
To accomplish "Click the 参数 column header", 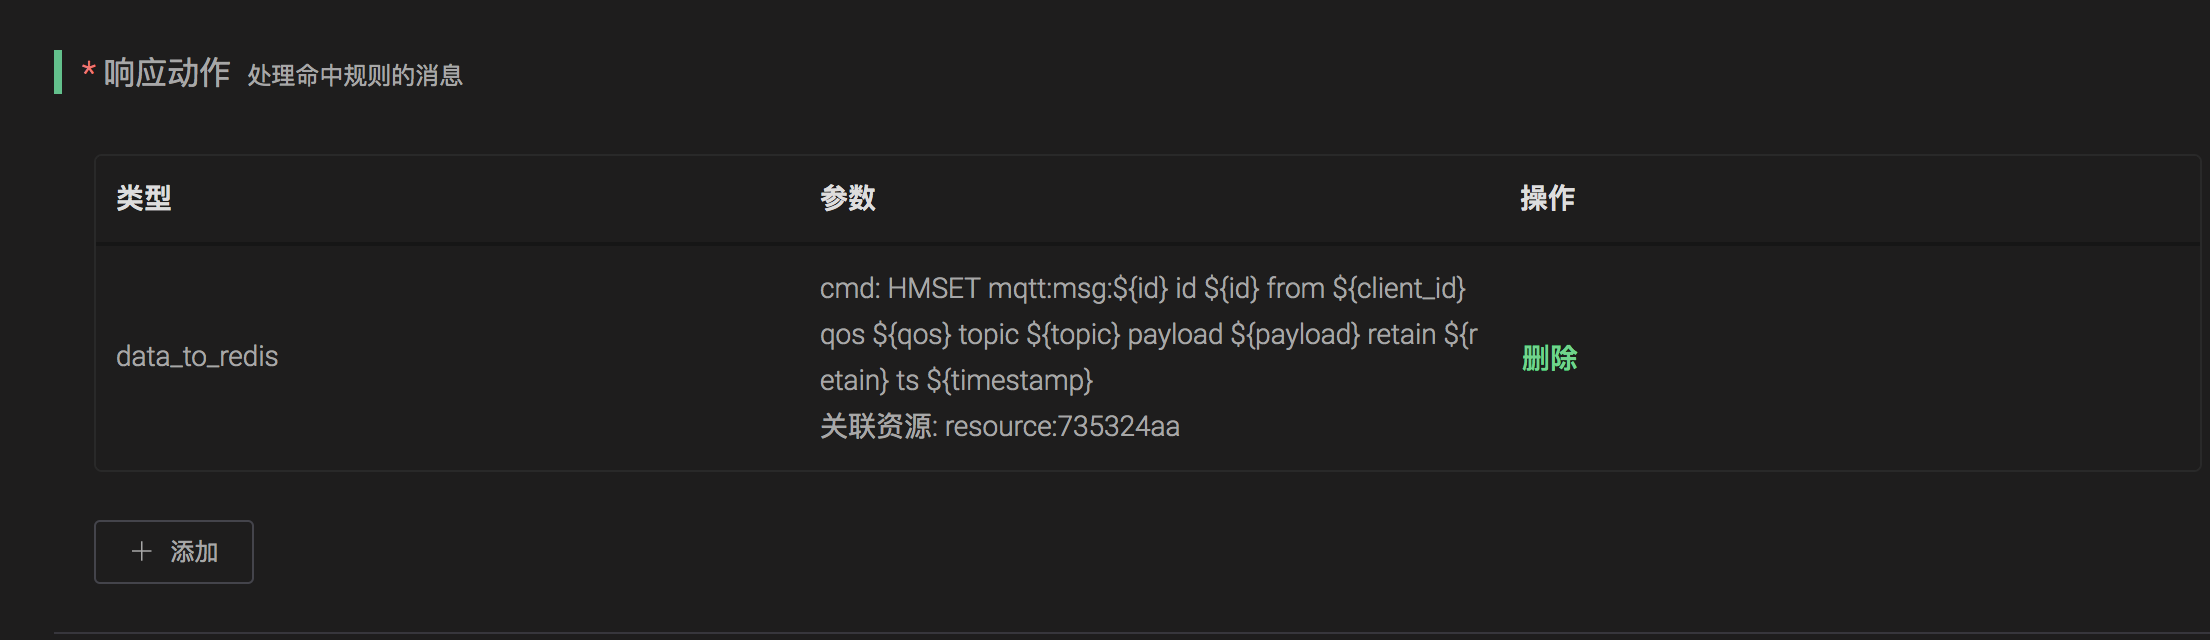I will tap(848, 198).
